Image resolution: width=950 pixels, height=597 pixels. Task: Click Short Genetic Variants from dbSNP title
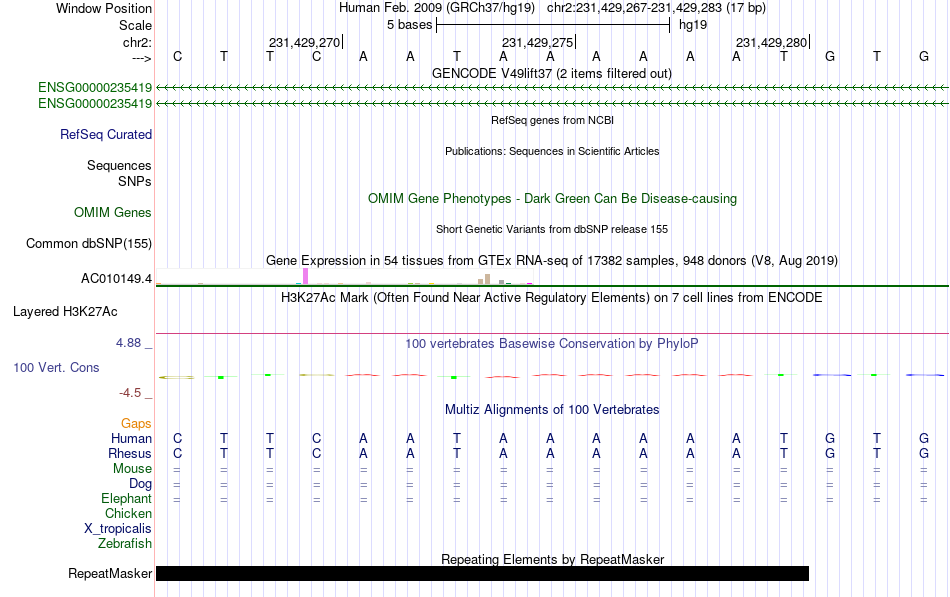pos(552,229)
